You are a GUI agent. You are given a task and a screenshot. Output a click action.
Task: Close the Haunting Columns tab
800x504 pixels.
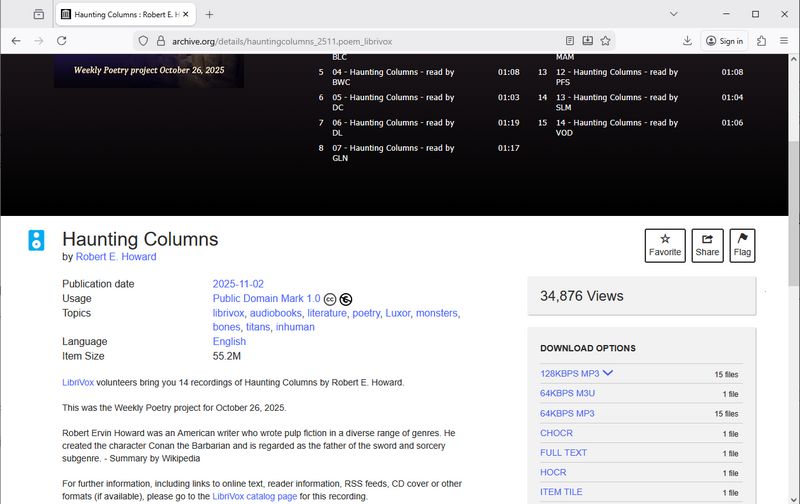[x=186, y=14]
